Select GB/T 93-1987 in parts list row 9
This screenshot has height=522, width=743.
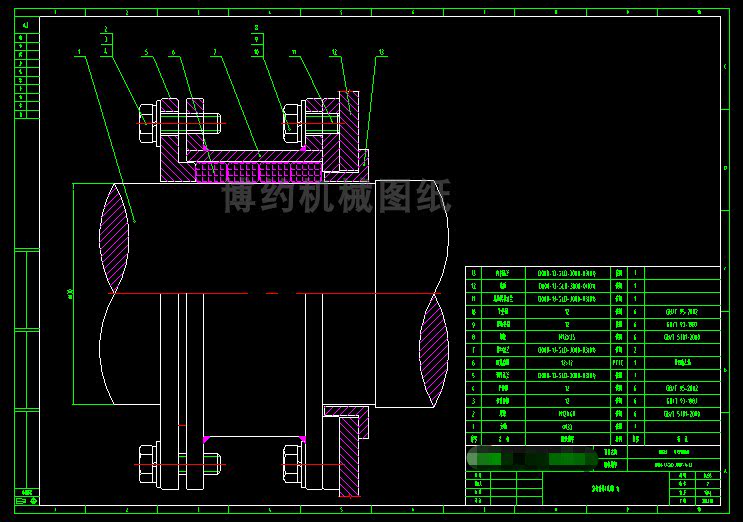681,325
